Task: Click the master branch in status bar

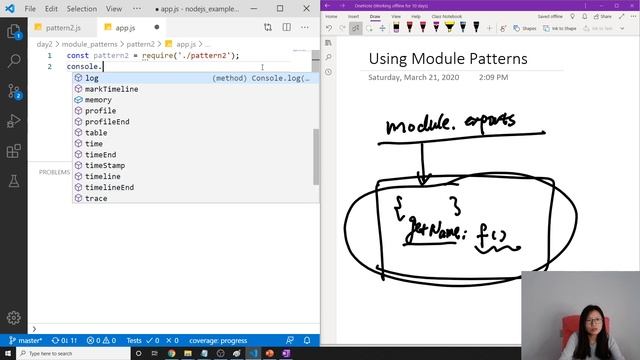Action: click(25, 340)
